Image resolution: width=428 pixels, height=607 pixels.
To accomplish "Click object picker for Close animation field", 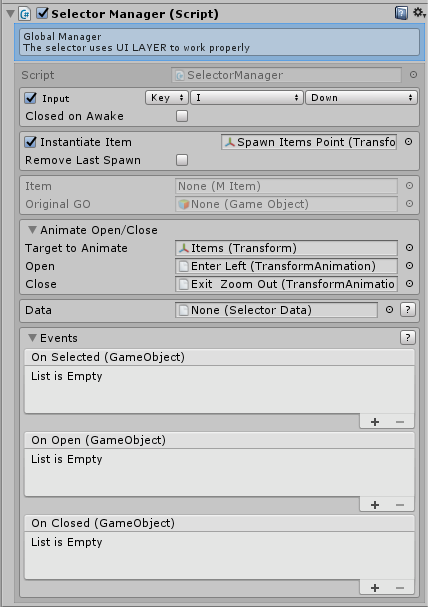I will 409,284.
